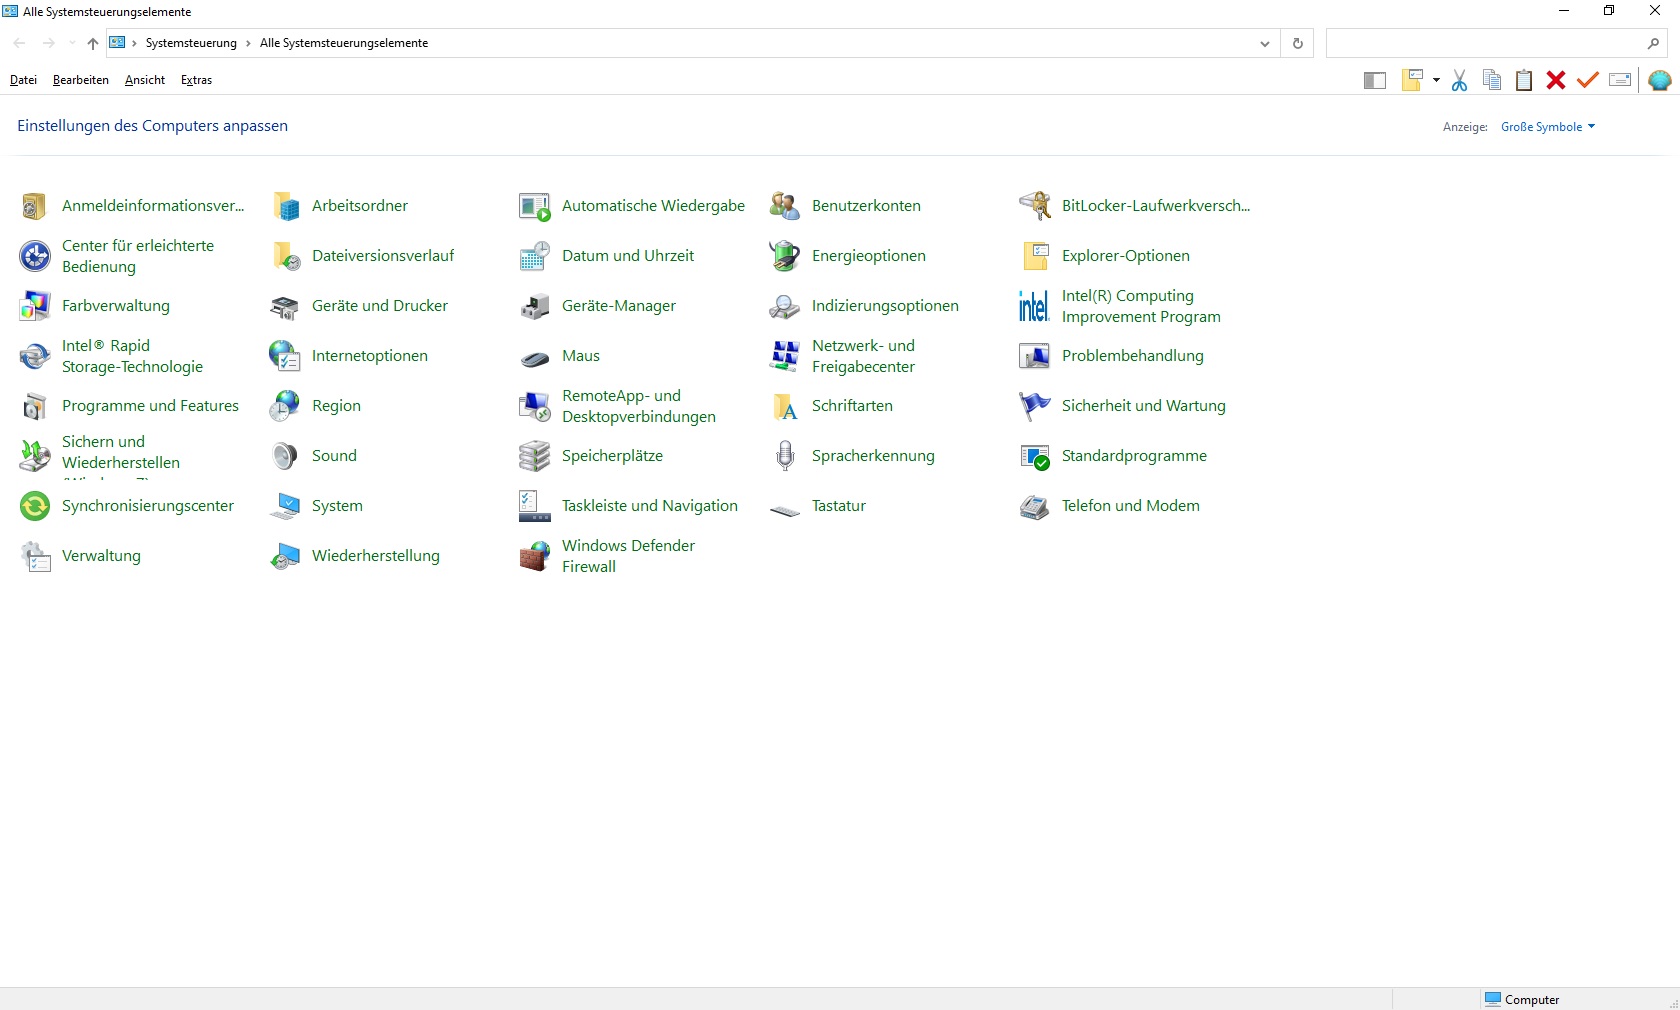Open Telefon und Modem

(x=1131, y=506)
